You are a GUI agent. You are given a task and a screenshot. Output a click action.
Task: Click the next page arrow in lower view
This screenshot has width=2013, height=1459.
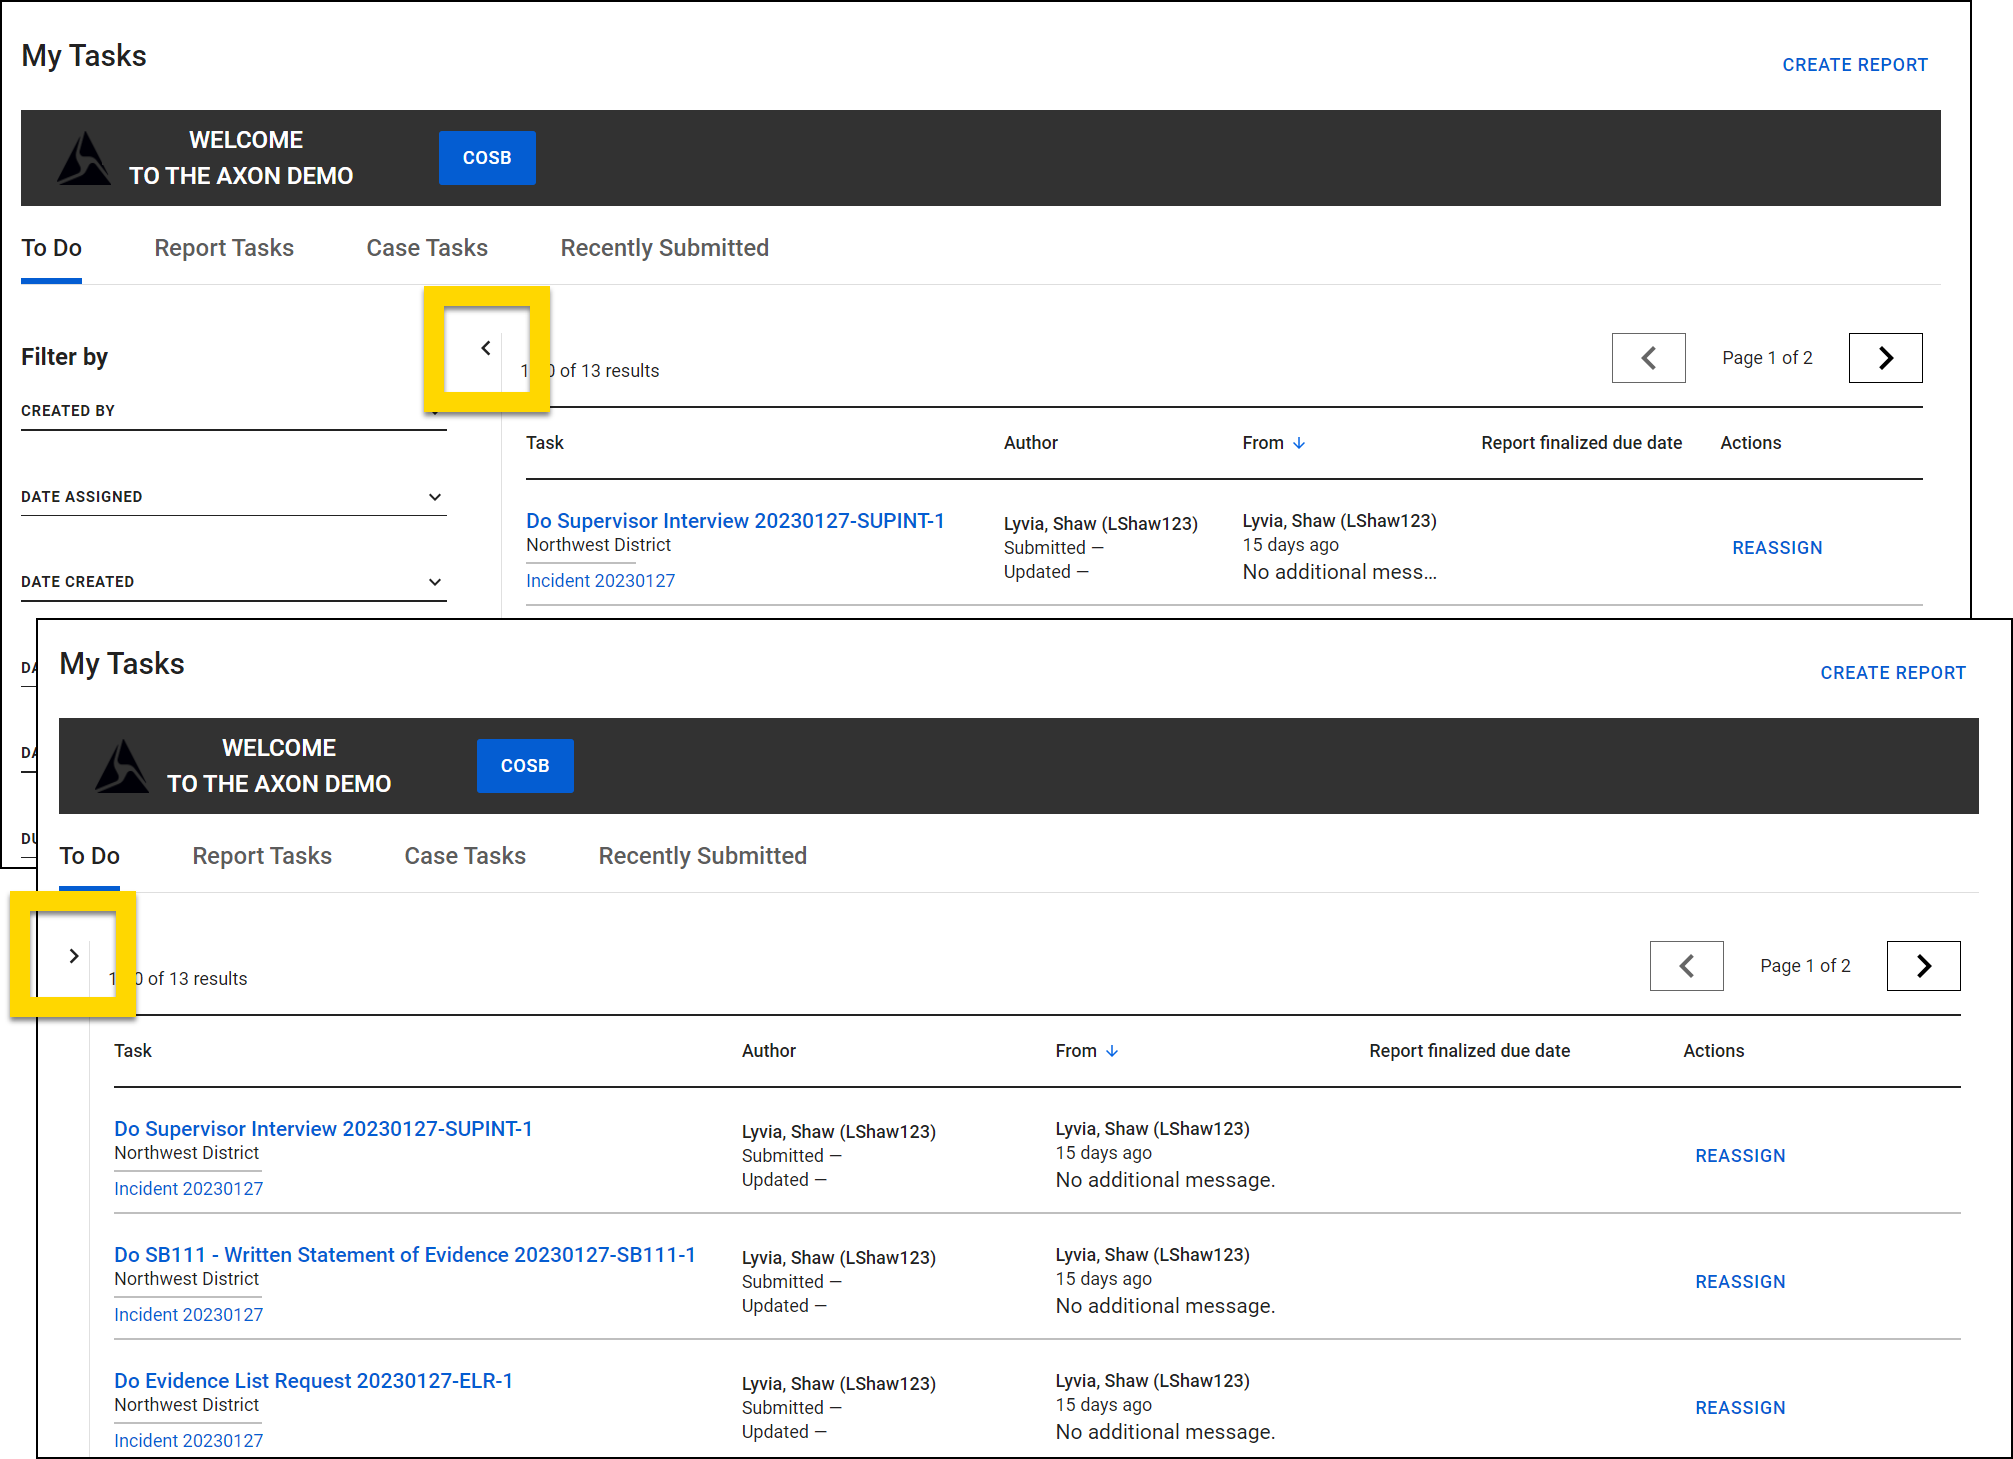point(1922,965)
